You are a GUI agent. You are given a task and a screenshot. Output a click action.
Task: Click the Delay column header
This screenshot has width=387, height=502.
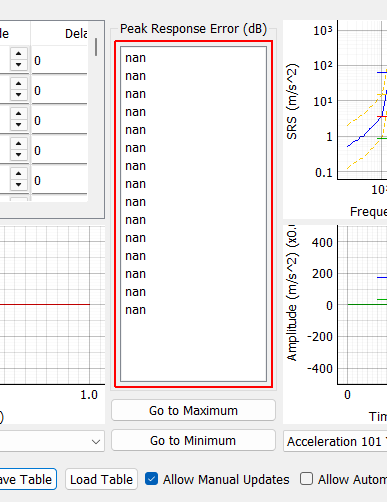click(59, 34)
